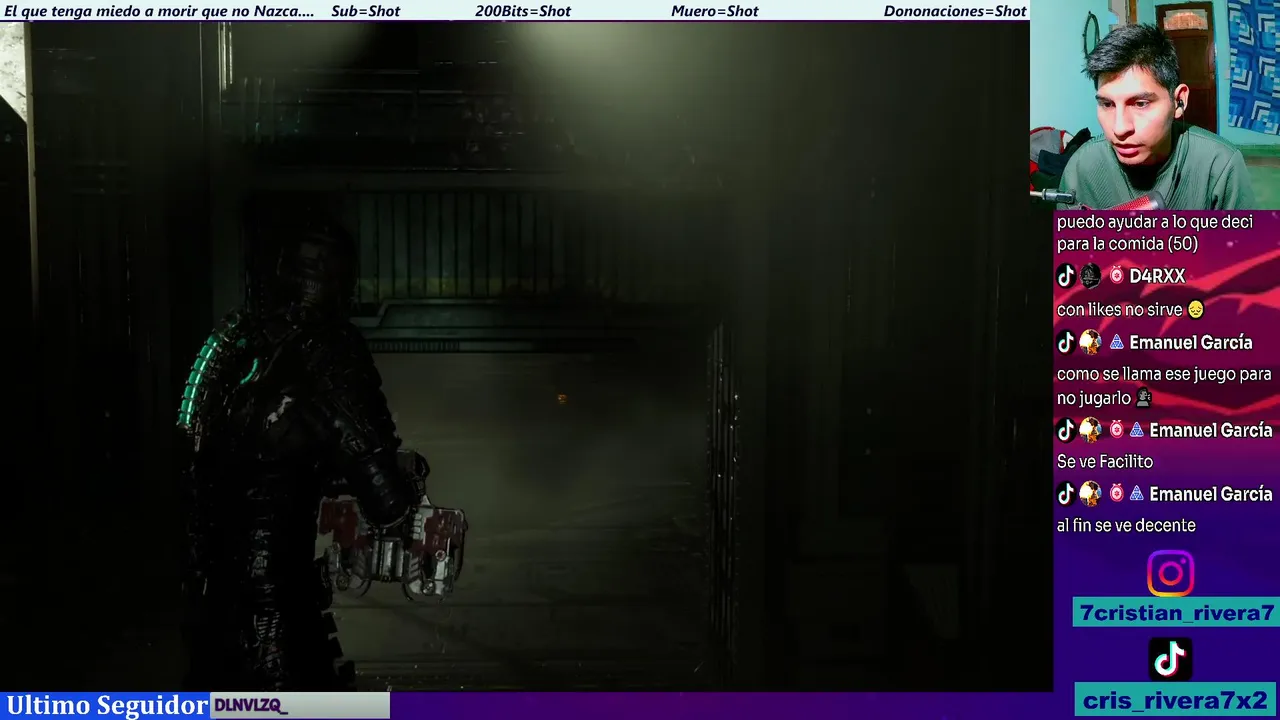The image size is (1280, 720).
Task: Click the TikTok icon beside D4RXX
Action: pyautogui.click(x=1066, y=276)
